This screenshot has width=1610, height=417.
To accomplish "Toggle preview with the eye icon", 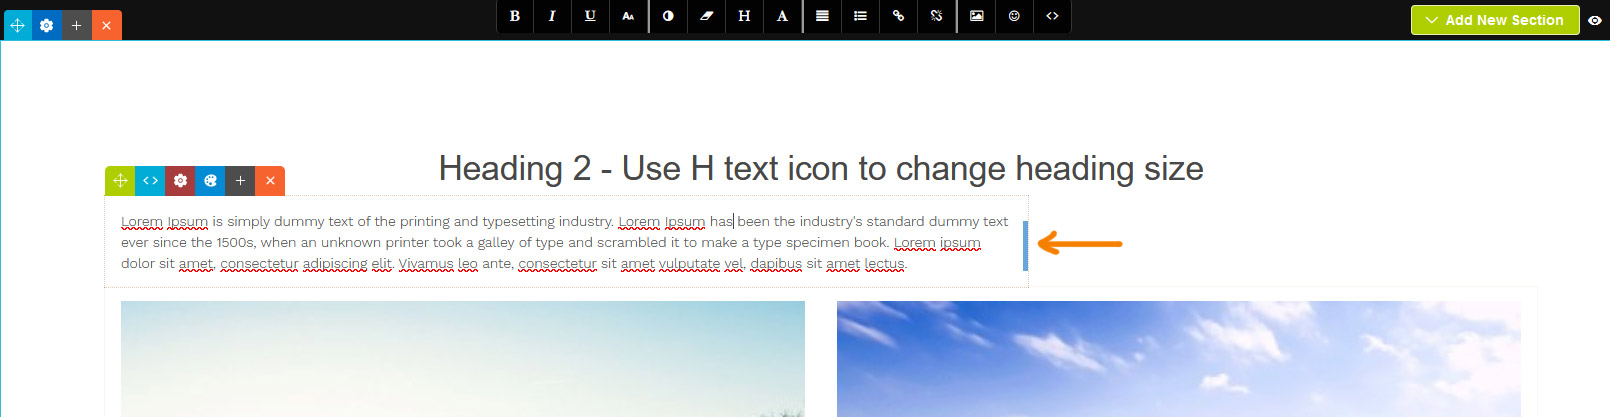I will click(x=1595, y=20).
